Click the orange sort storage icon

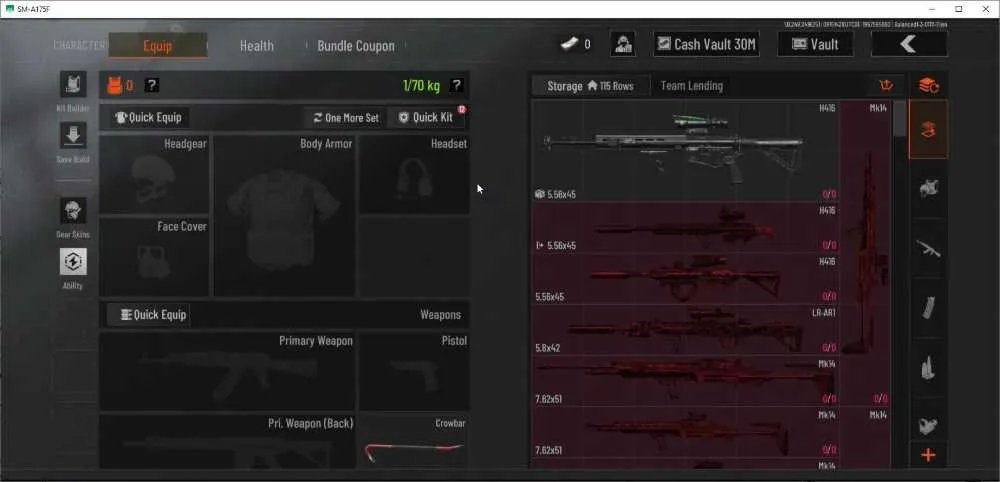tap(886, 85)
